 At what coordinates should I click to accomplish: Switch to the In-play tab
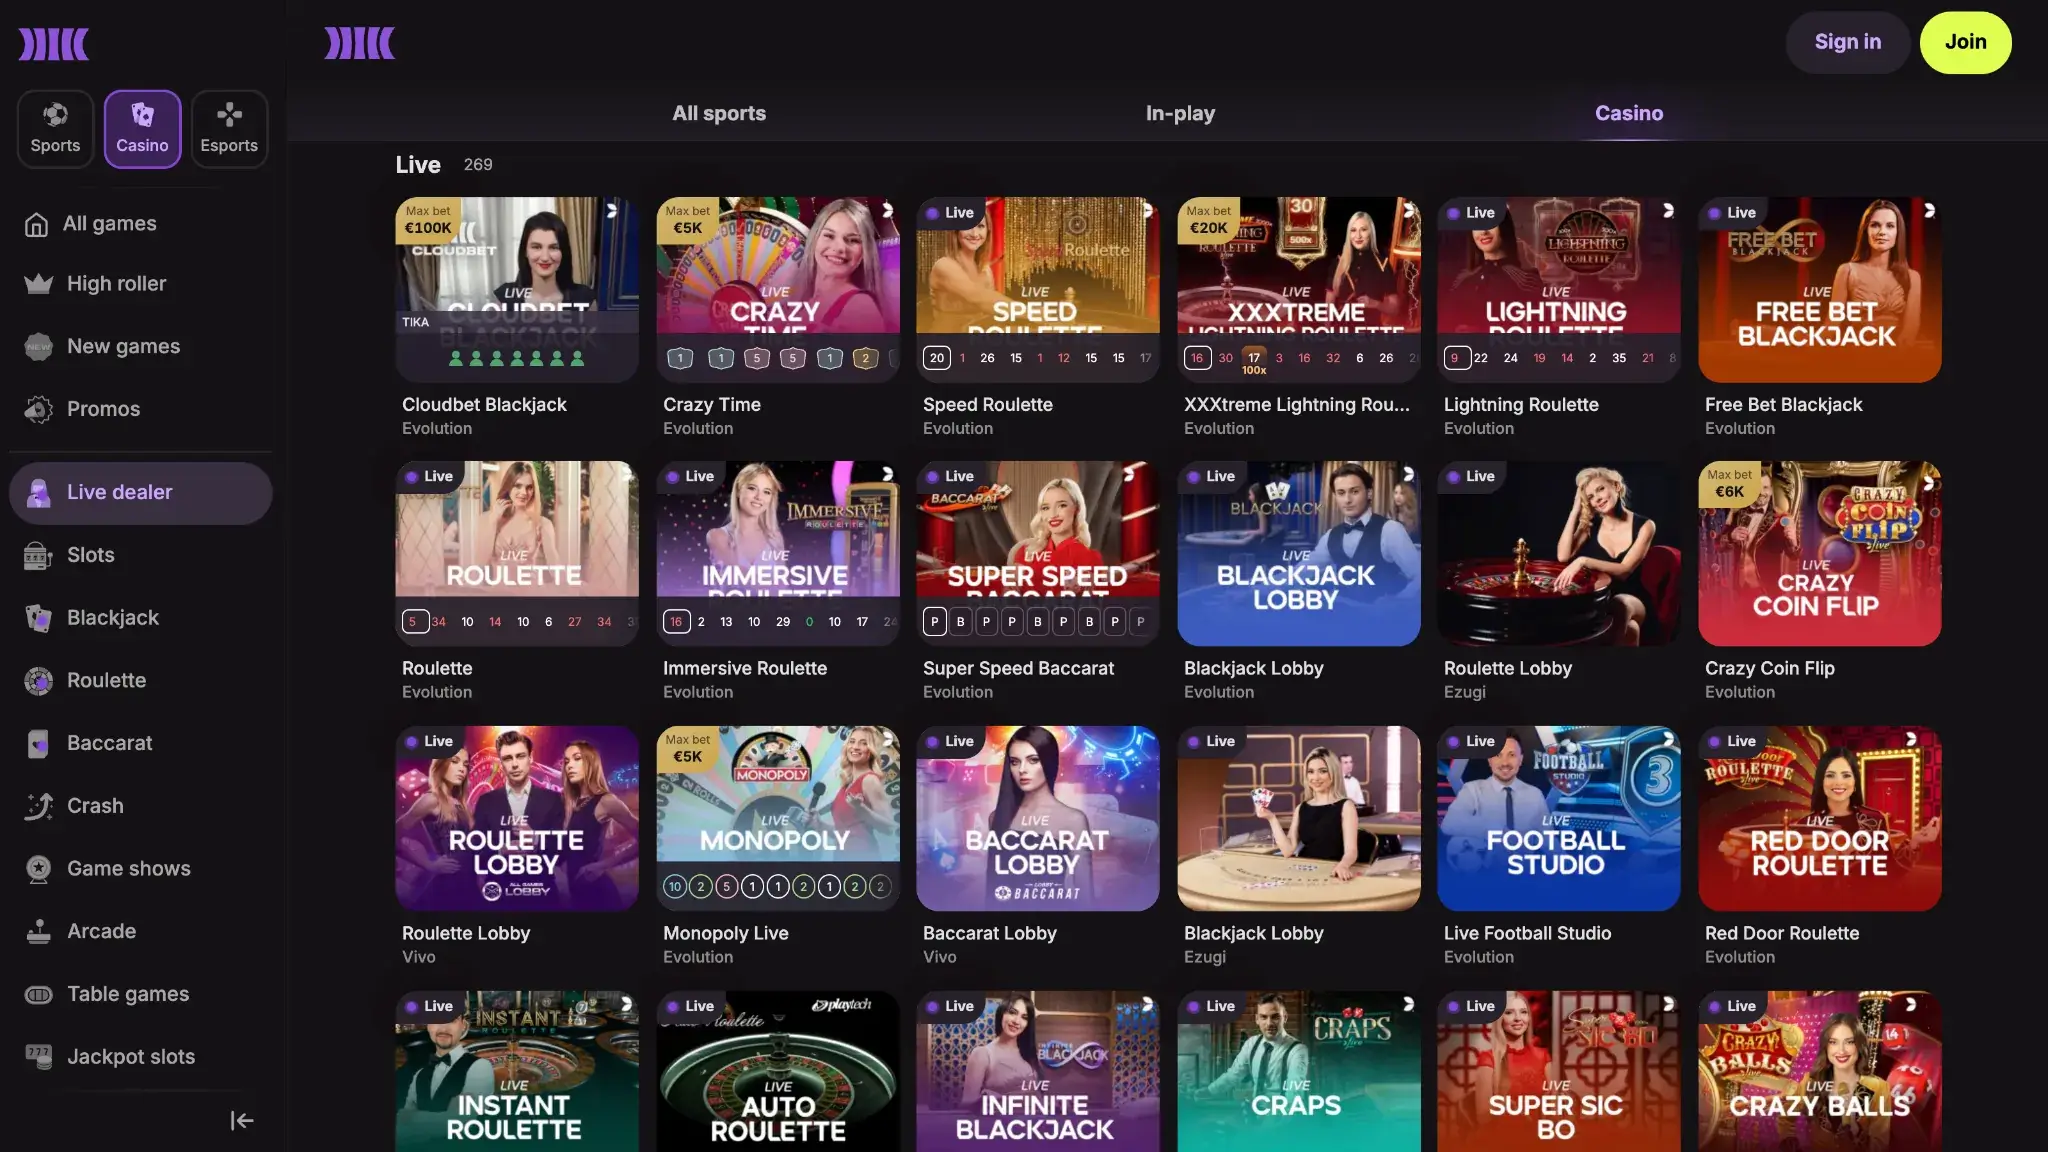pos(1179,113)
